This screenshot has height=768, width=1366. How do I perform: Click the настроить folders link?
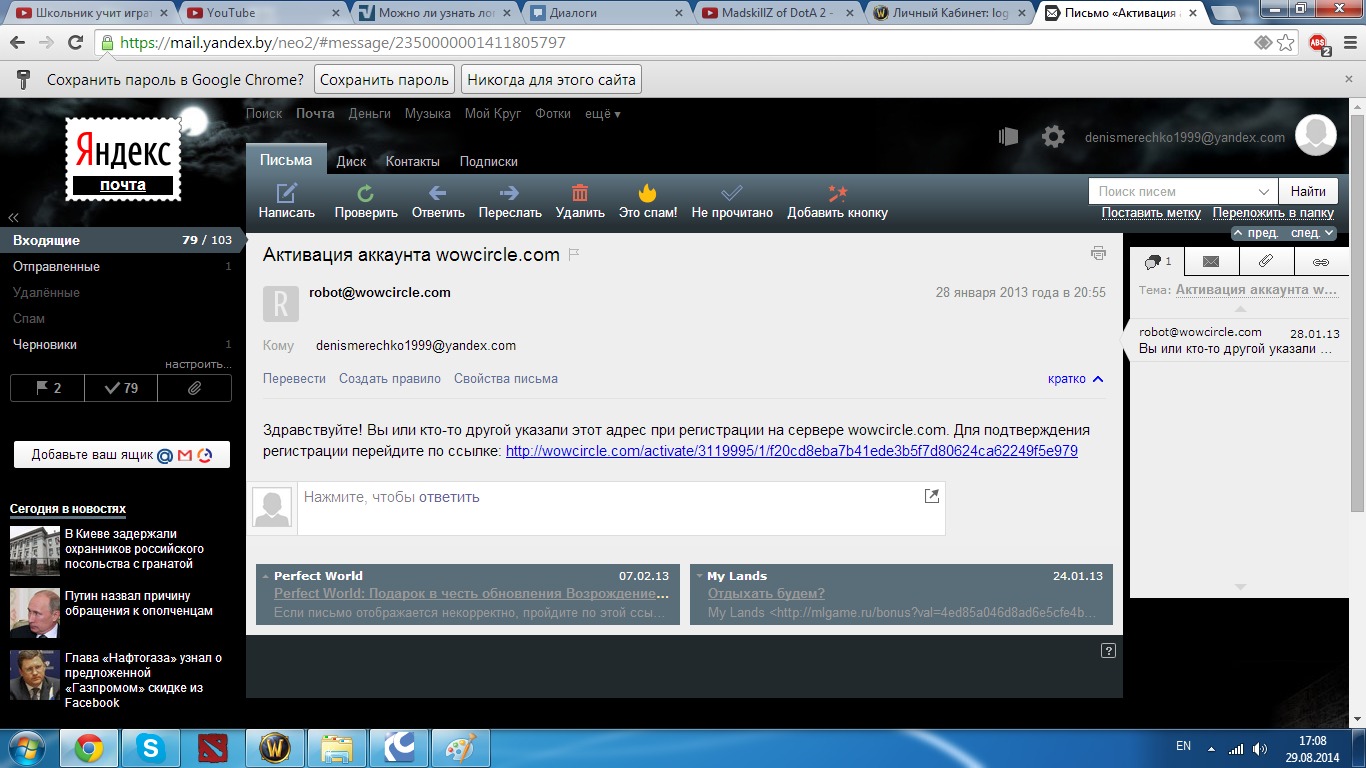click(x=198, y=364)
